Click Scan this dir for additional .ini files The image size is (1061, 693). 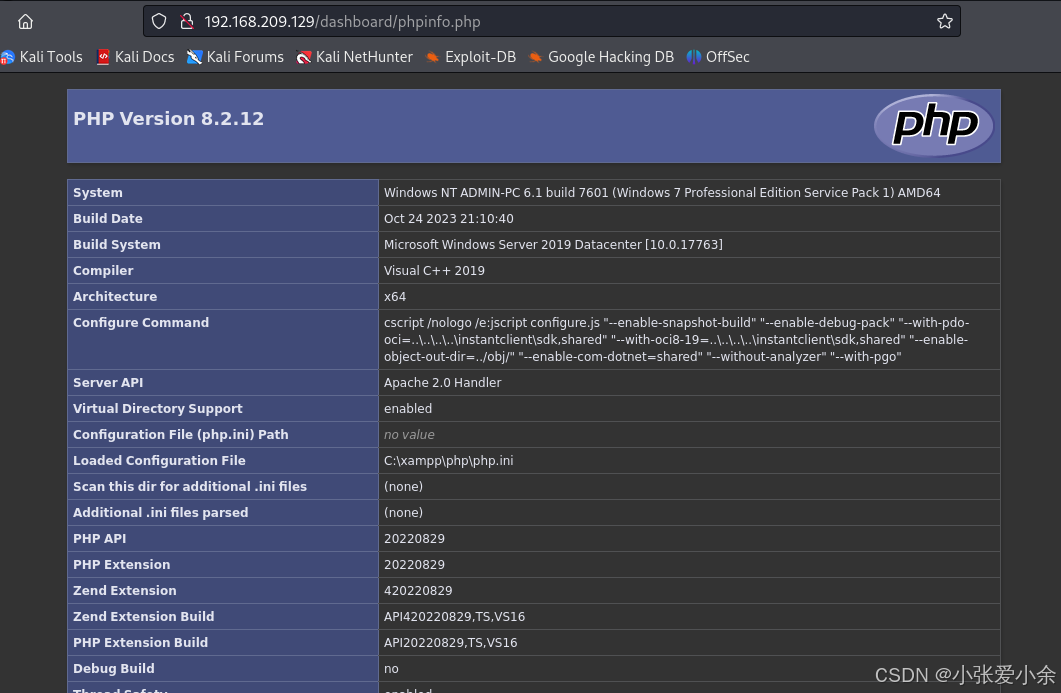click(189, 487)
